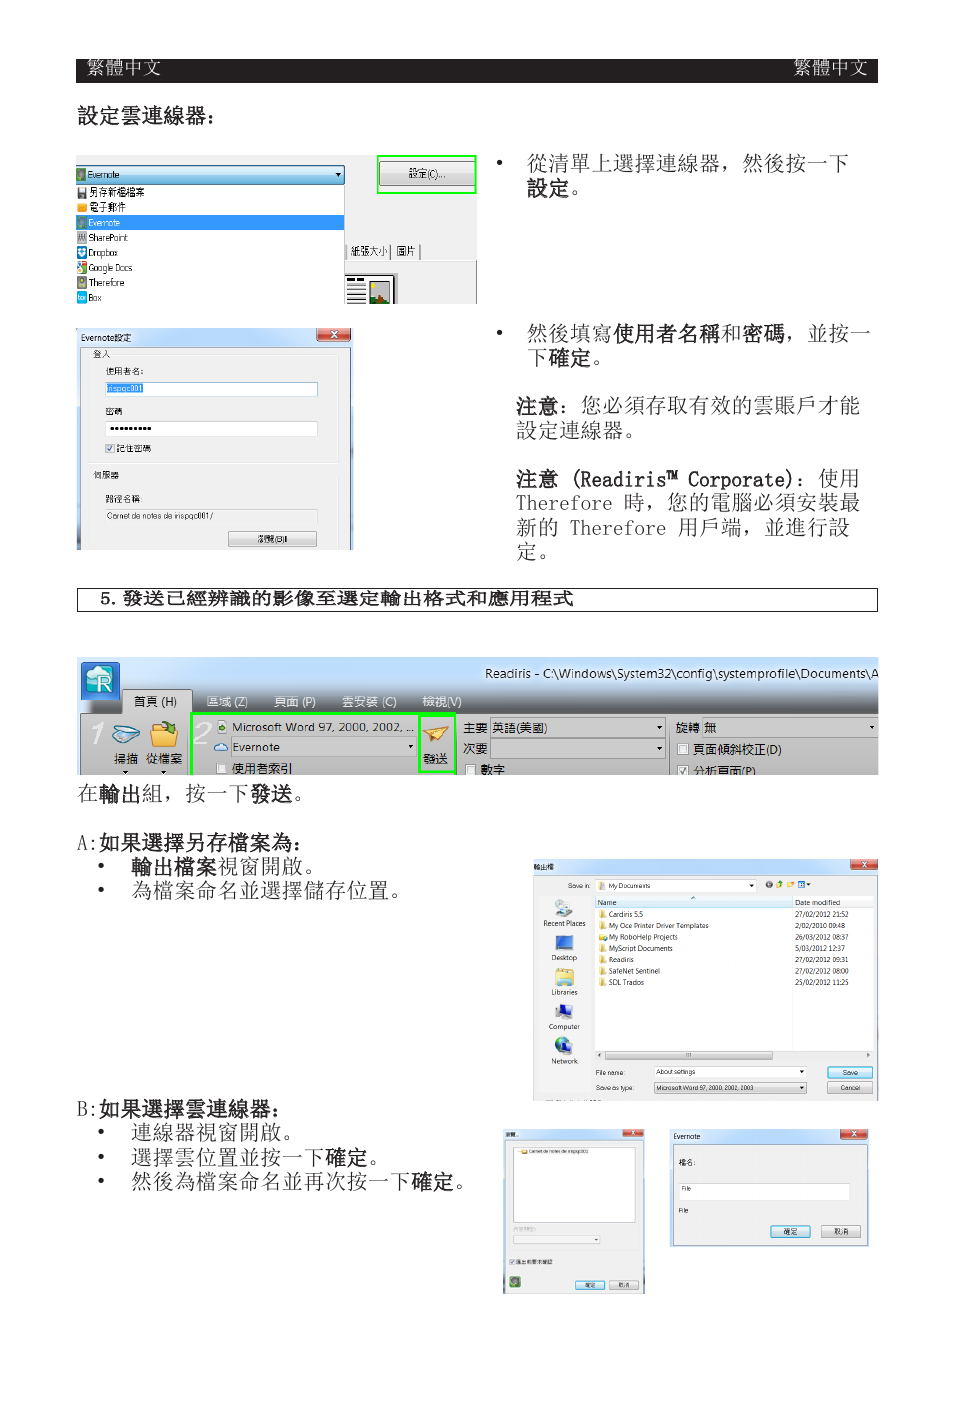
Task: Open the 首頁 (H) ribbon tab
Action: (x=155, y=702)
